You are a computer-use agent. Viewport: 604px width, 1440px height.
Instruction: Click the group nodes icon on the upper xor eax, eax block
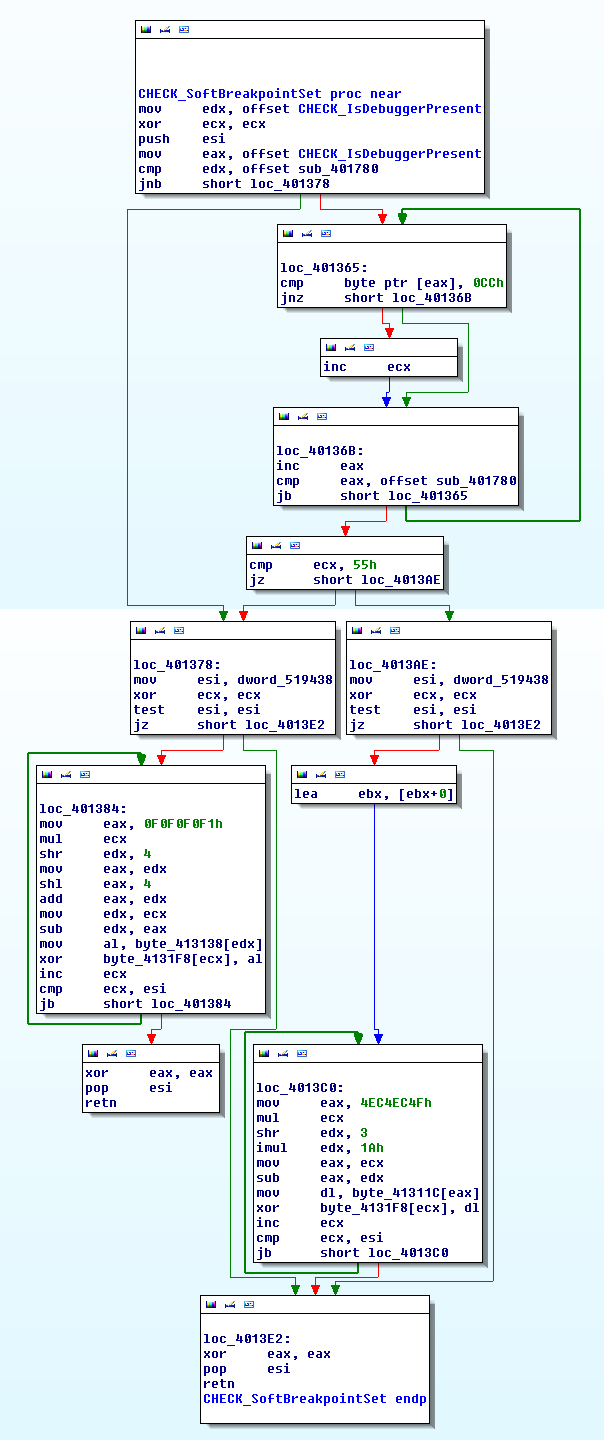(131, 1053)
